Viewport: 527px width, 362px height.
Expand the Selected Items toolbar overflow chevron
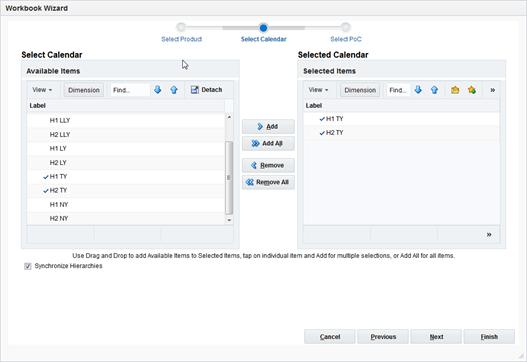click(492, 90)
